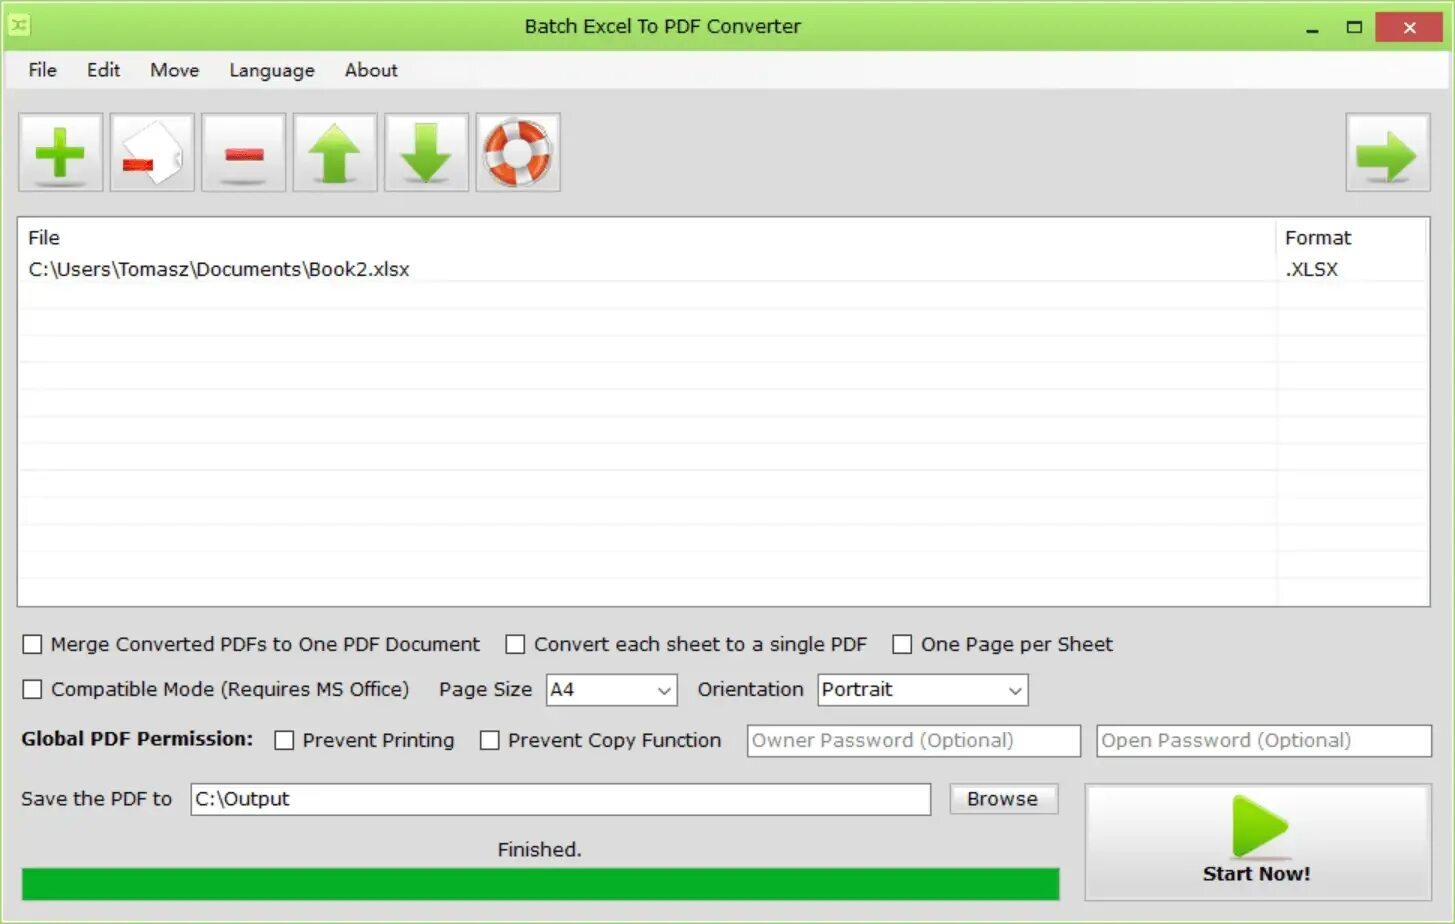Open the Edit menu
Viewport: 1455px width, 924px height.
[x=103, y=70]
